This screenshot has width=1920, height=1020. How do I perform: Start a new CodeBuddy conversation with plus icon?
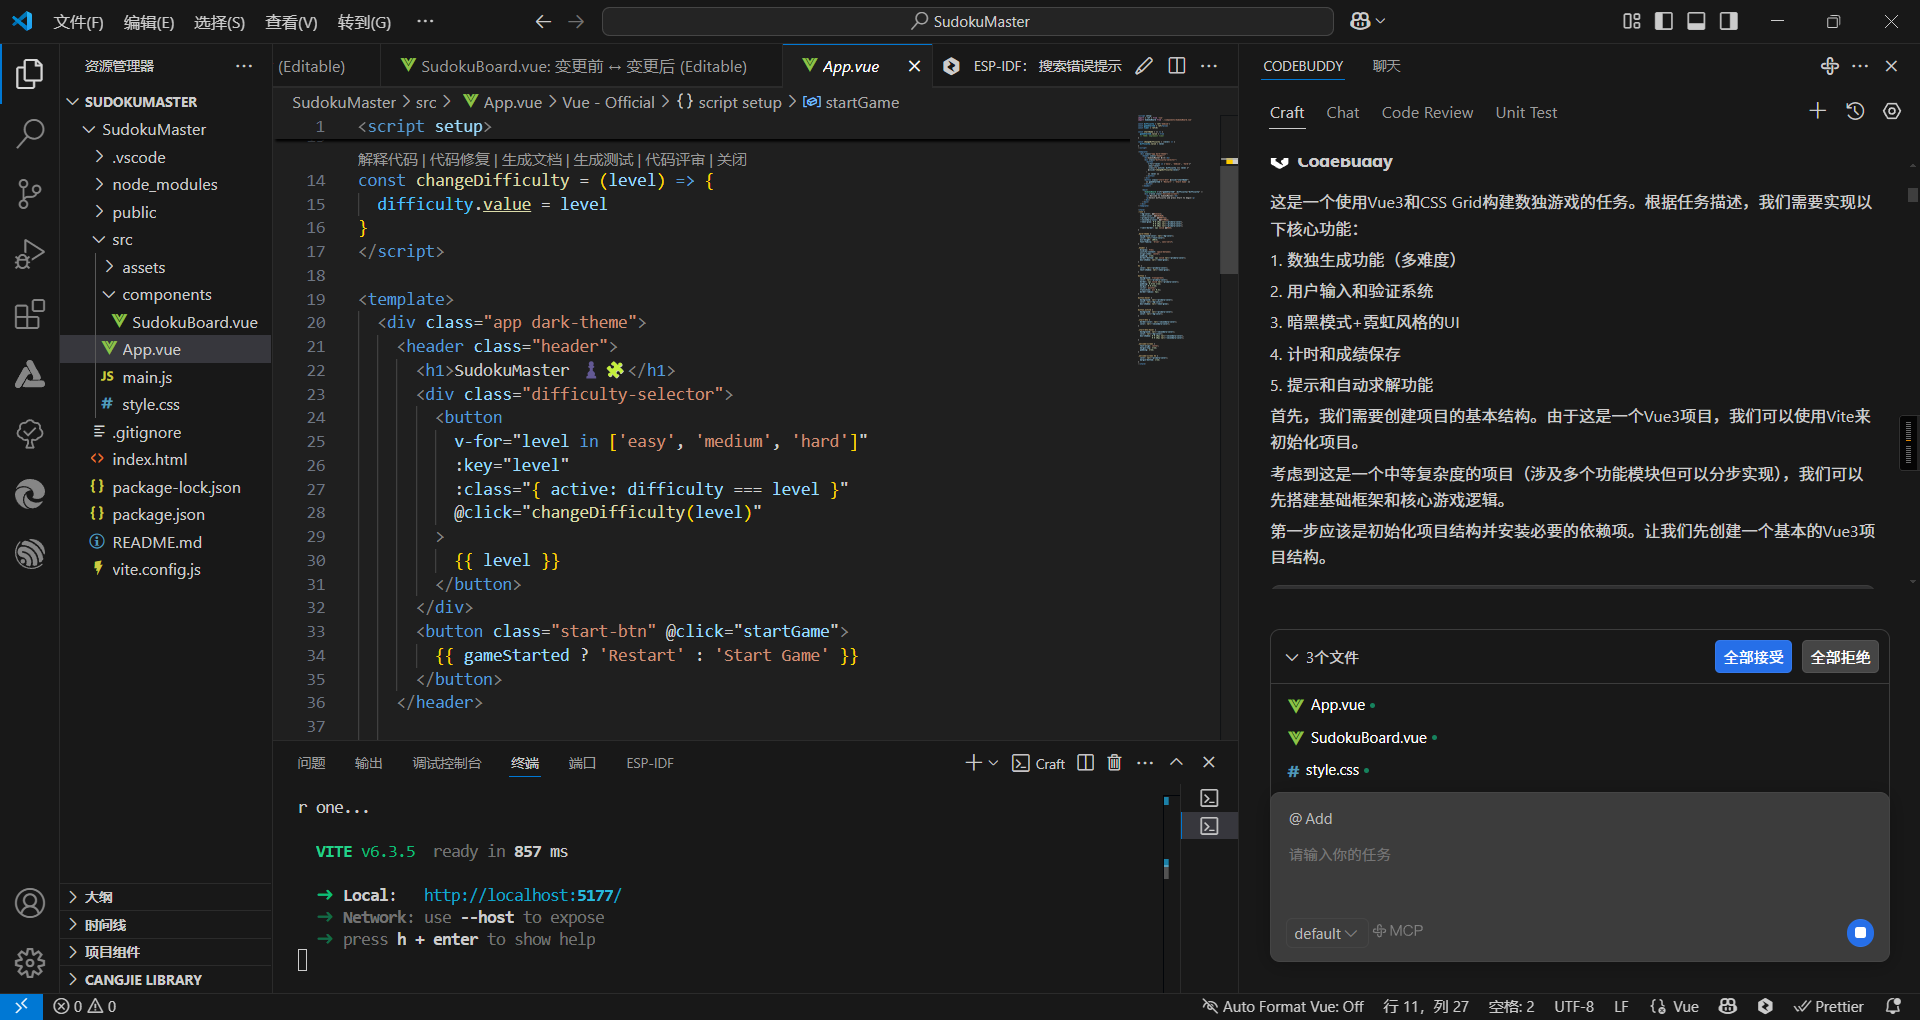point(1818,111)
